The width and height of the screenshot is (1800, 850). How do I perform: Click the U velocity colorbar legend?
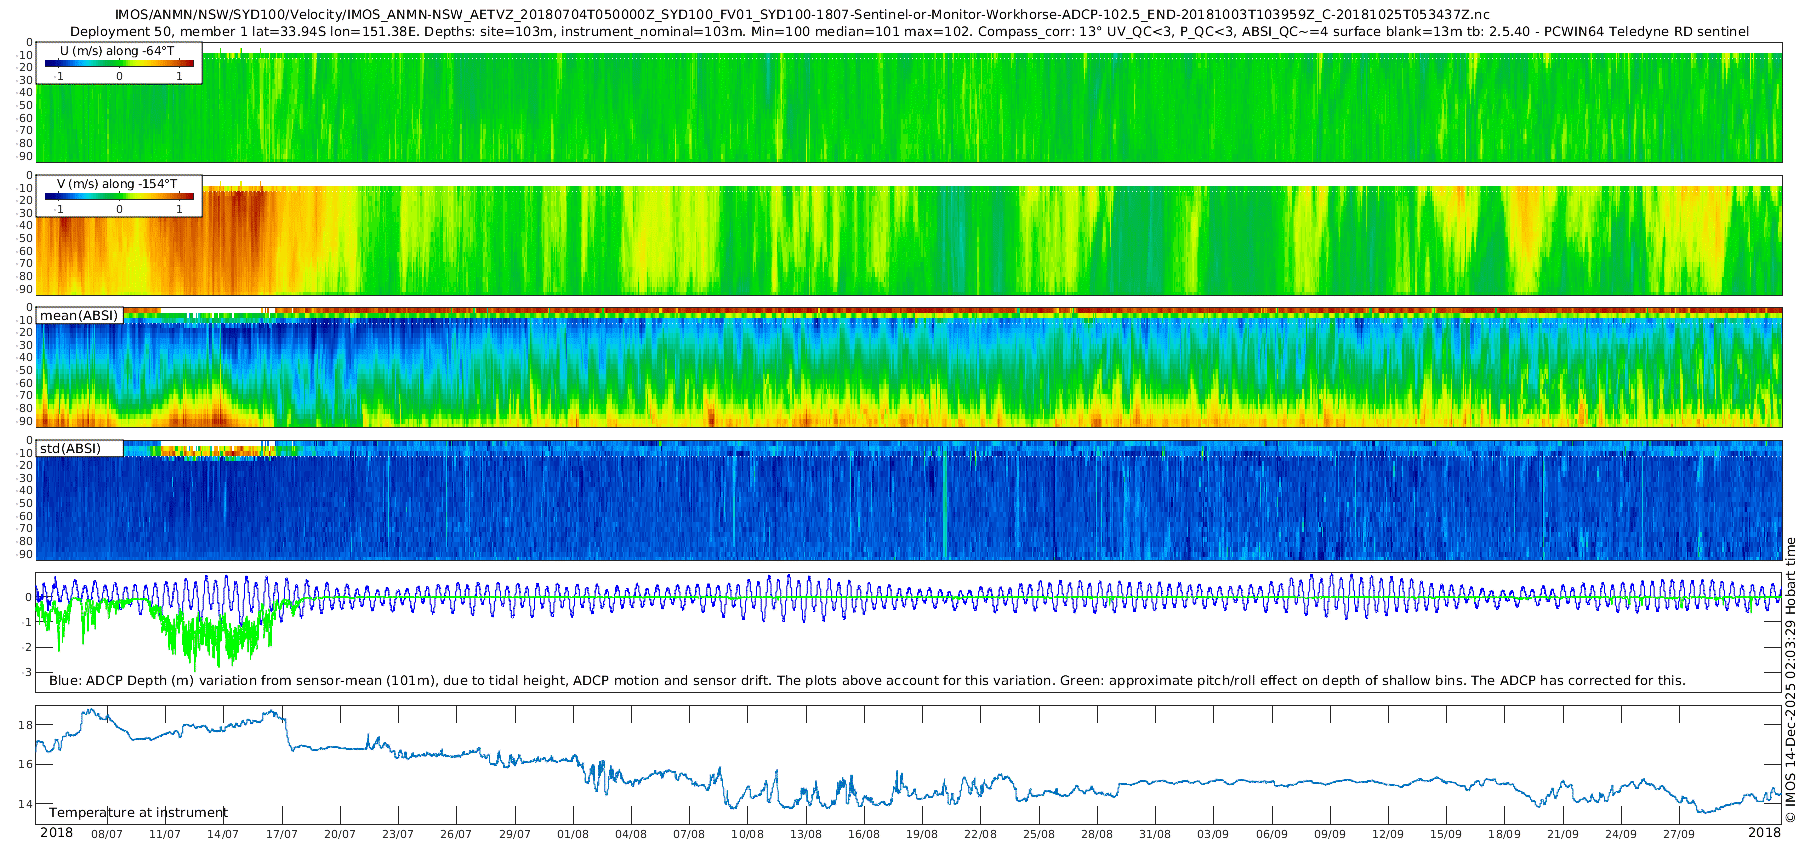(x=119, y=64)
